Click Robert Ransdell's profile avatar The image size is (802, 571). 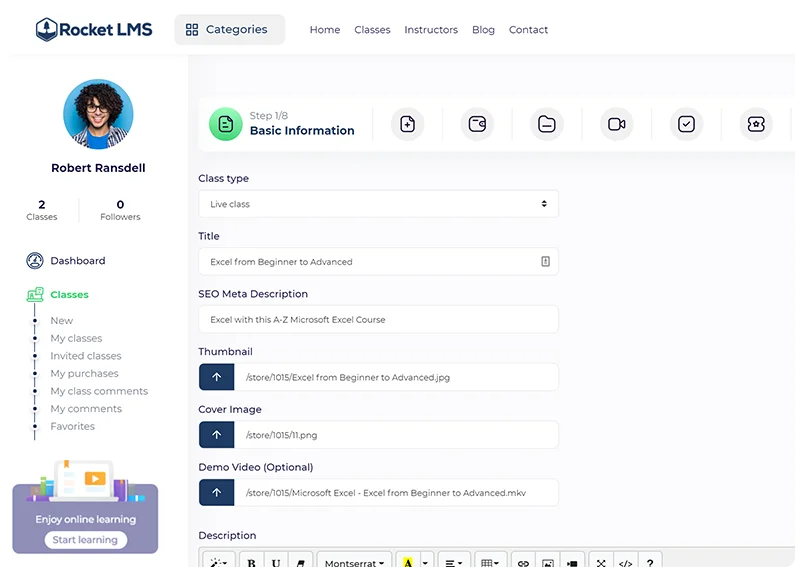click(x=98, y=114)
